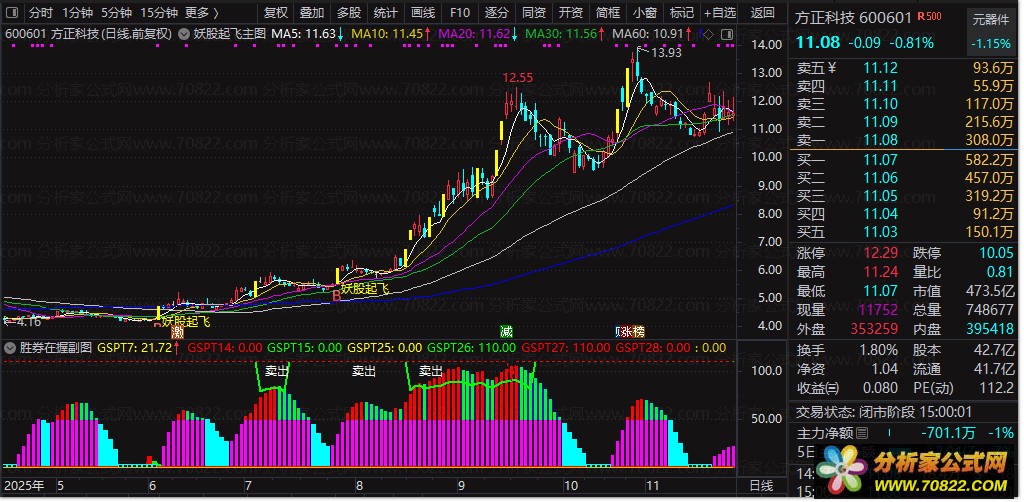Click the 4.16 low price label
This screenshot has height=502, width=1024.
(28, 321)
